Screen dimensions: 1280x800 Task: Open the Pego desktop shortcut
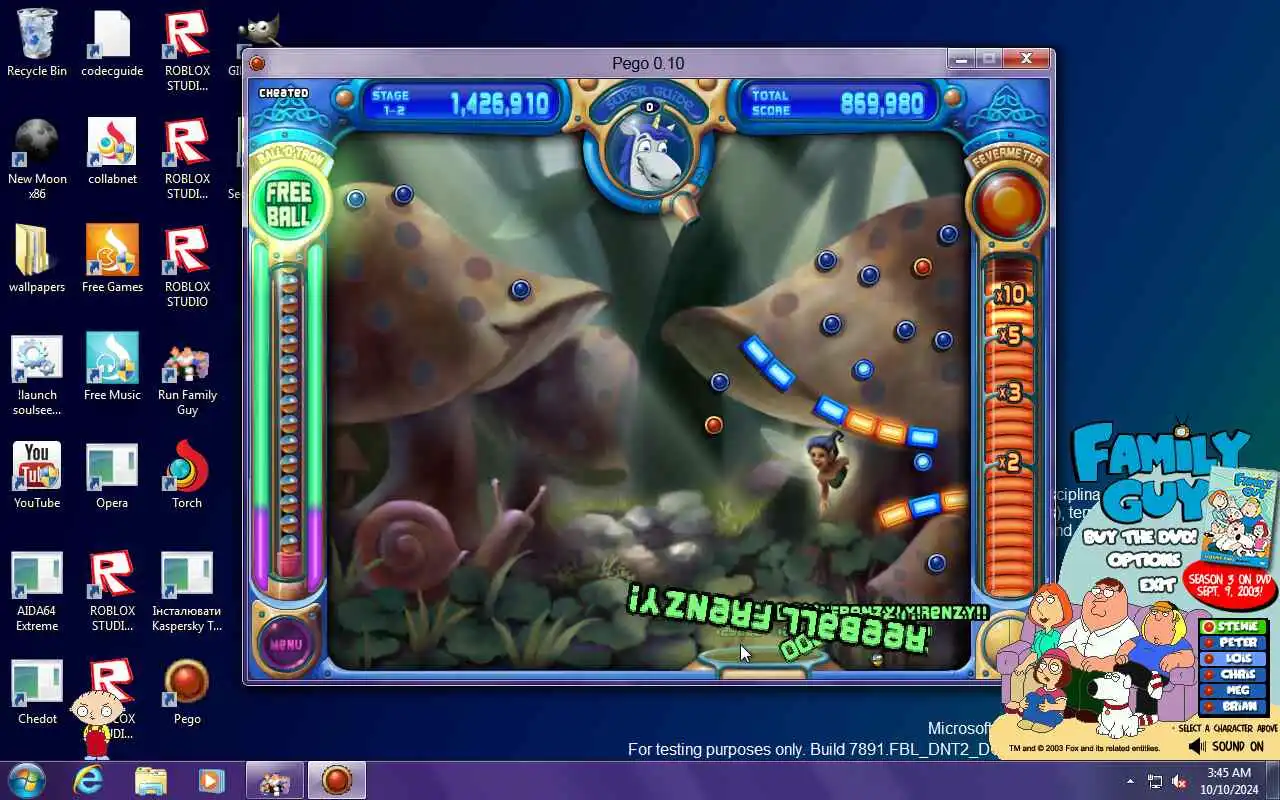pyautogui.click(x=187, y=691)
